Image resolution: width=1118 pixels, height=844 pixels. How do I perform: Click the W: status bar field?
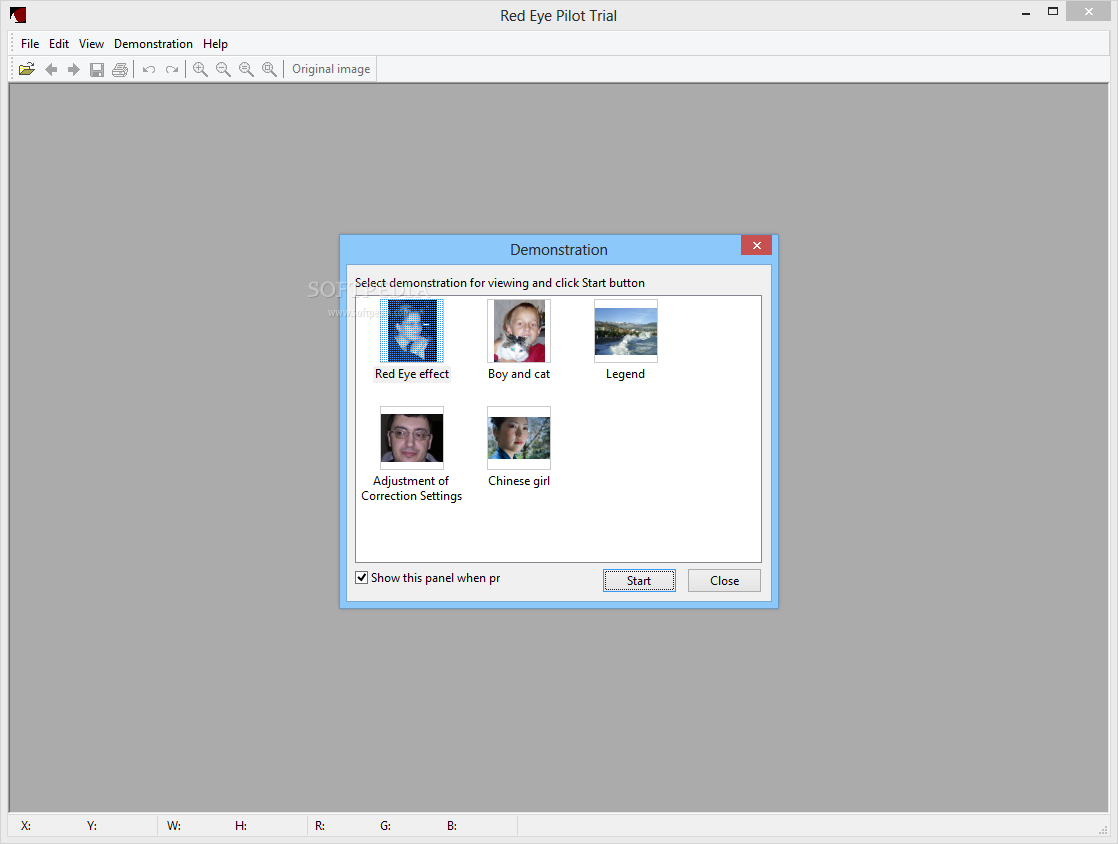click(x=174, y=825)
